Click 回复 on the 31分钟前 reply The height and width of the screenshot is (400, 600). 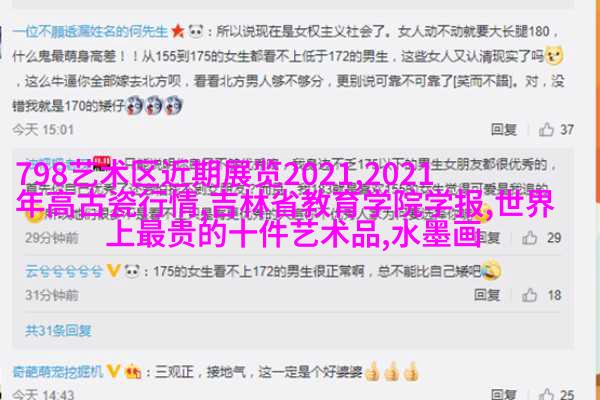click(x=487, y=295)
